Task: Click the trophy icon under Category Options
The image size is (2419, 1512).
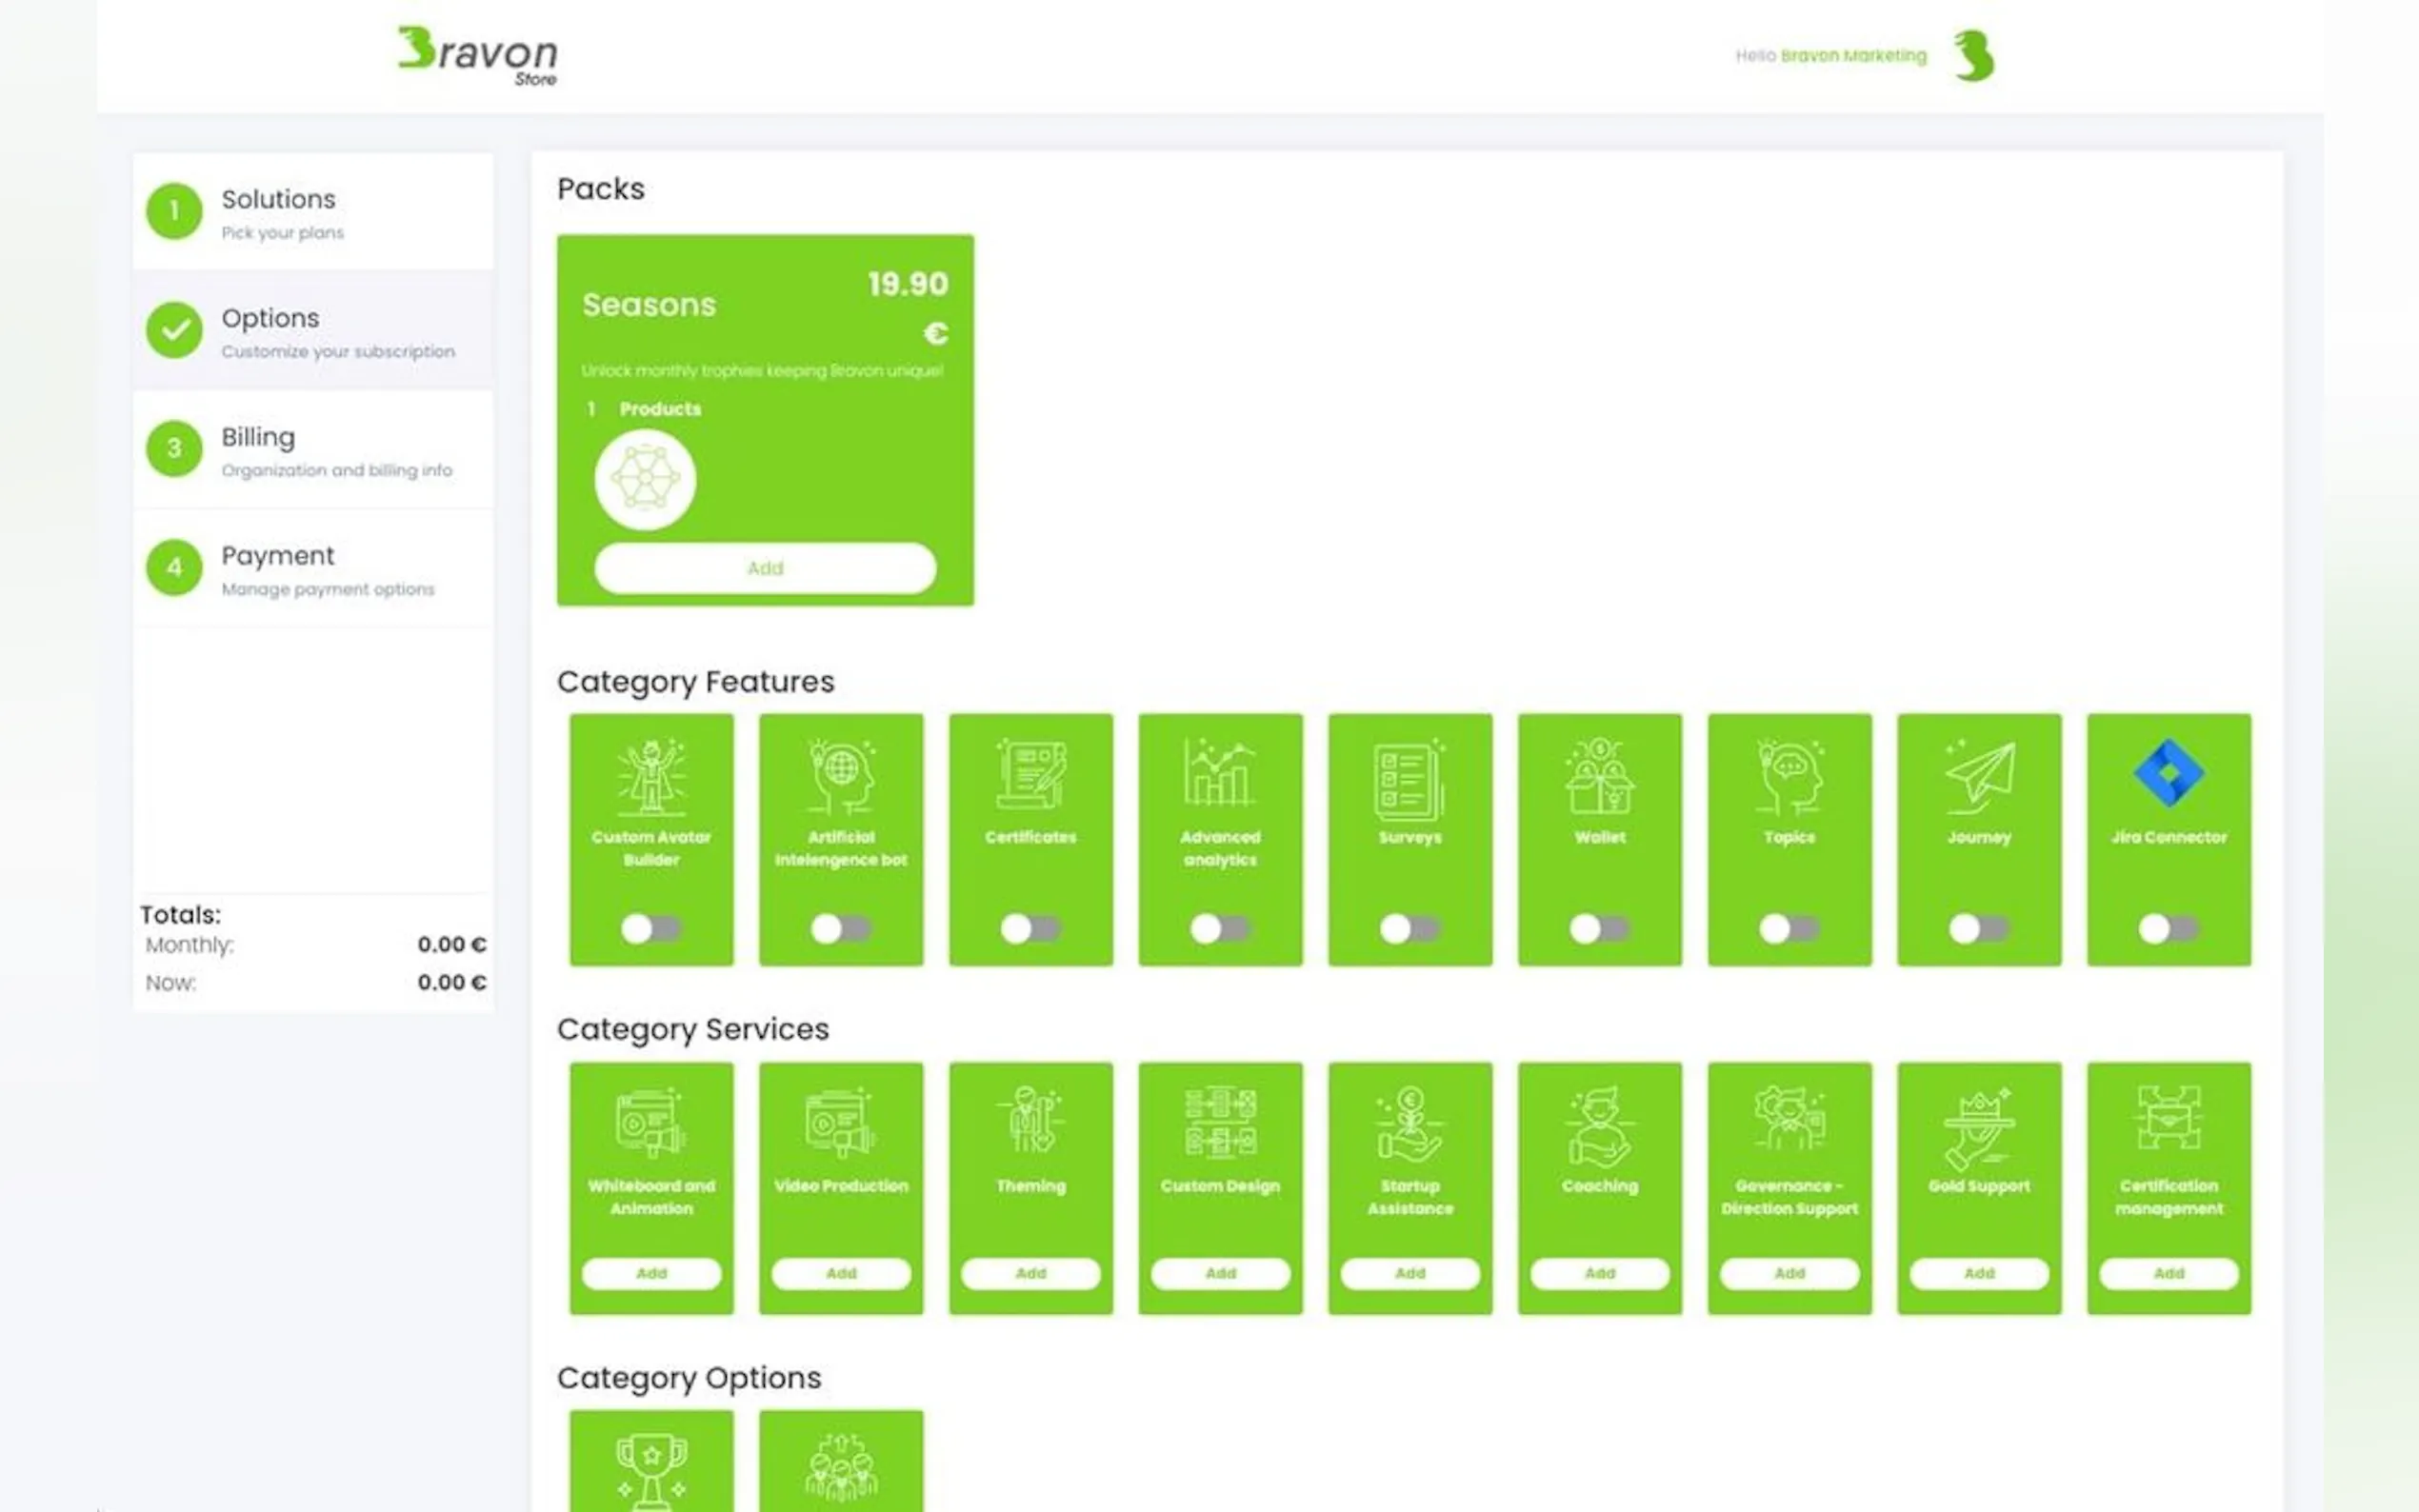Action: [651, 1471]
